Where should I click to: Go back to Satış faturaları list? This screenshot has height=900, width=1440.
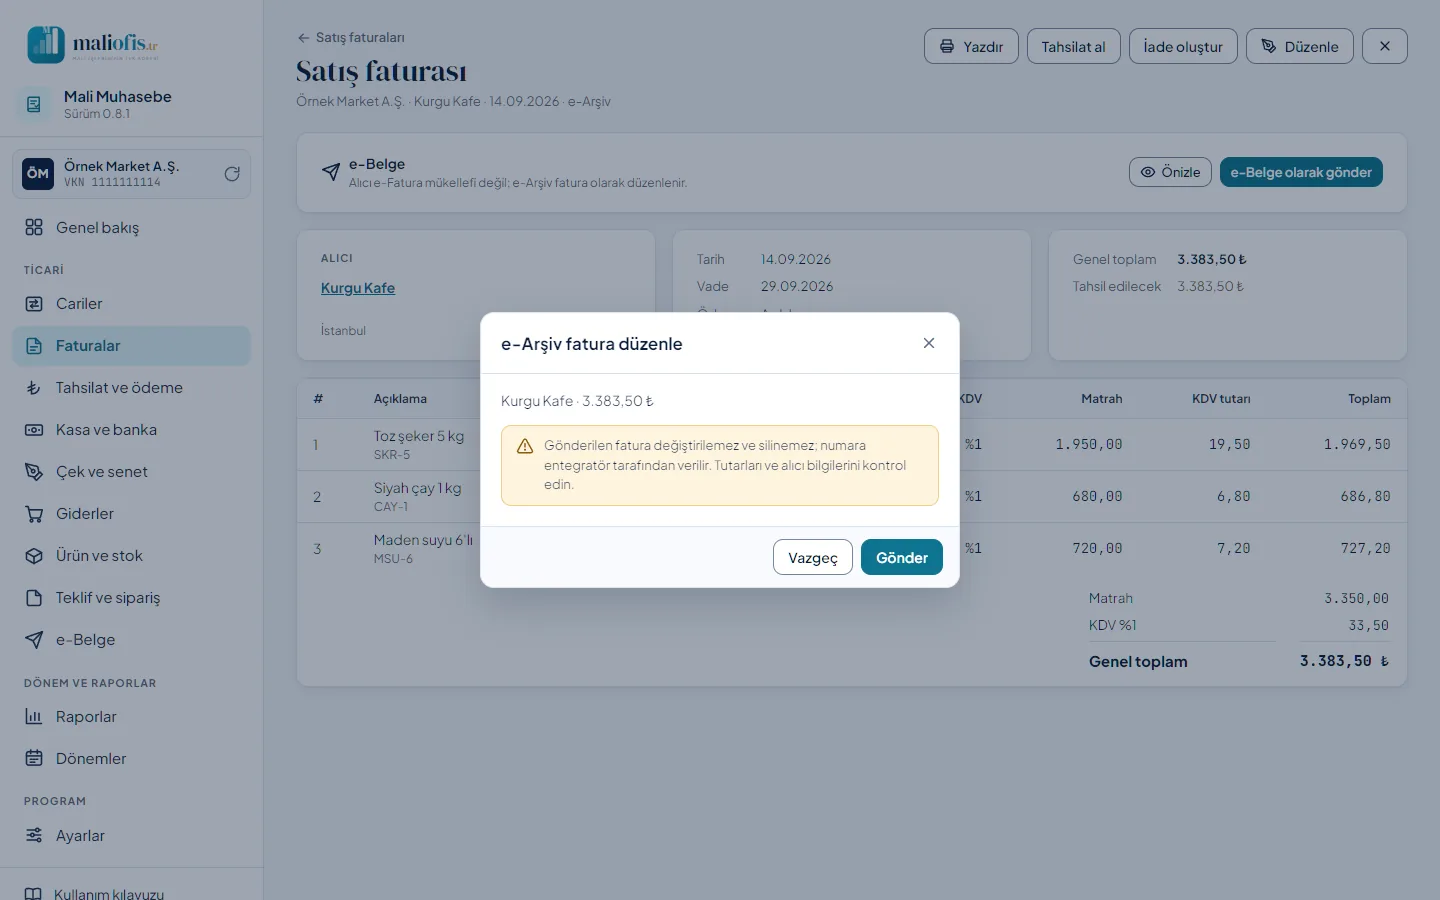click(351, 37)
